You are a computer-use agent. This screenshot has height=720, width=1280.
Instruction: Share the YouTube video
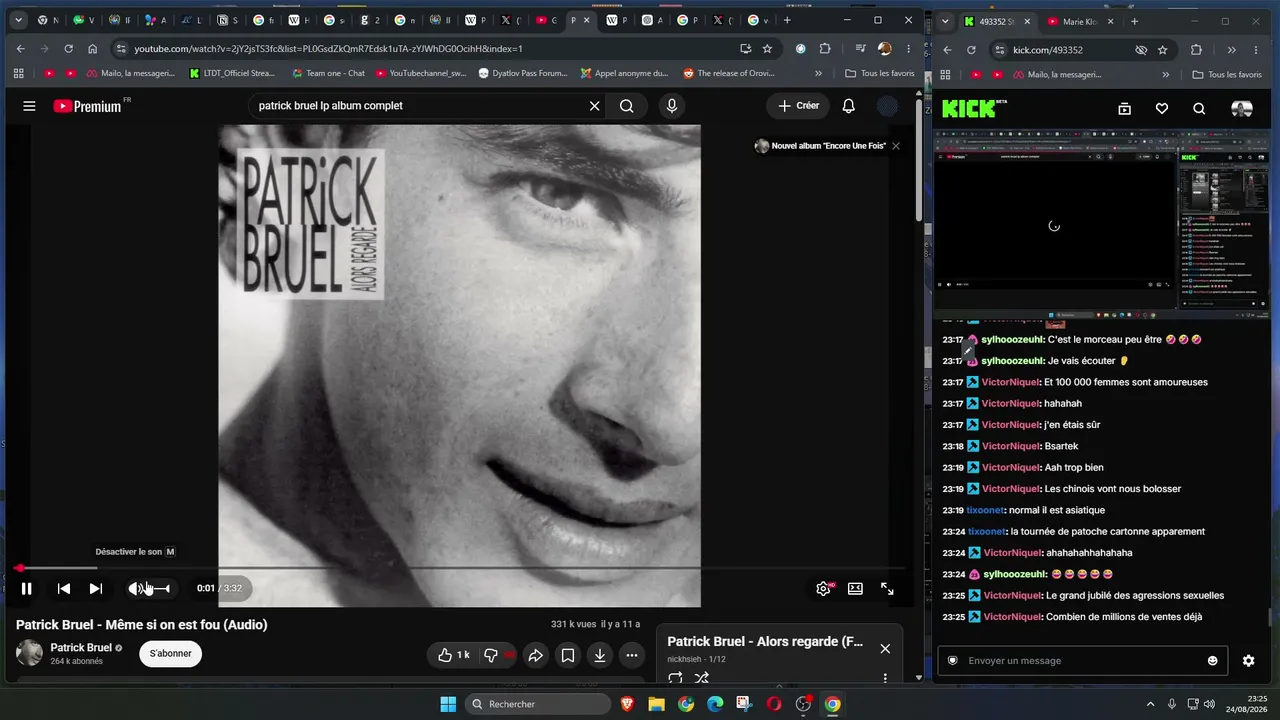pyautogui.click(x=535, y=656)
